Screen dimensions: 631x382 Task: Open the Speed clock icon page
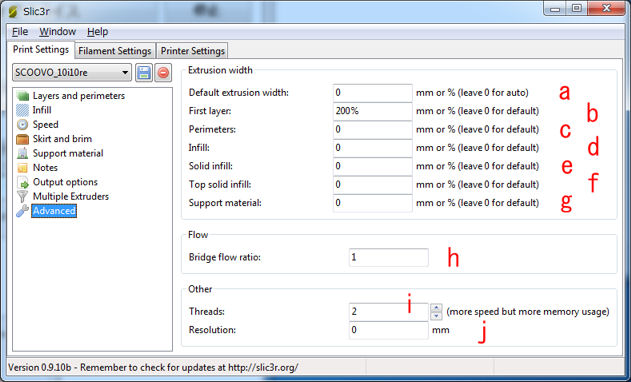pyautogui.click(x=23, y=124)
